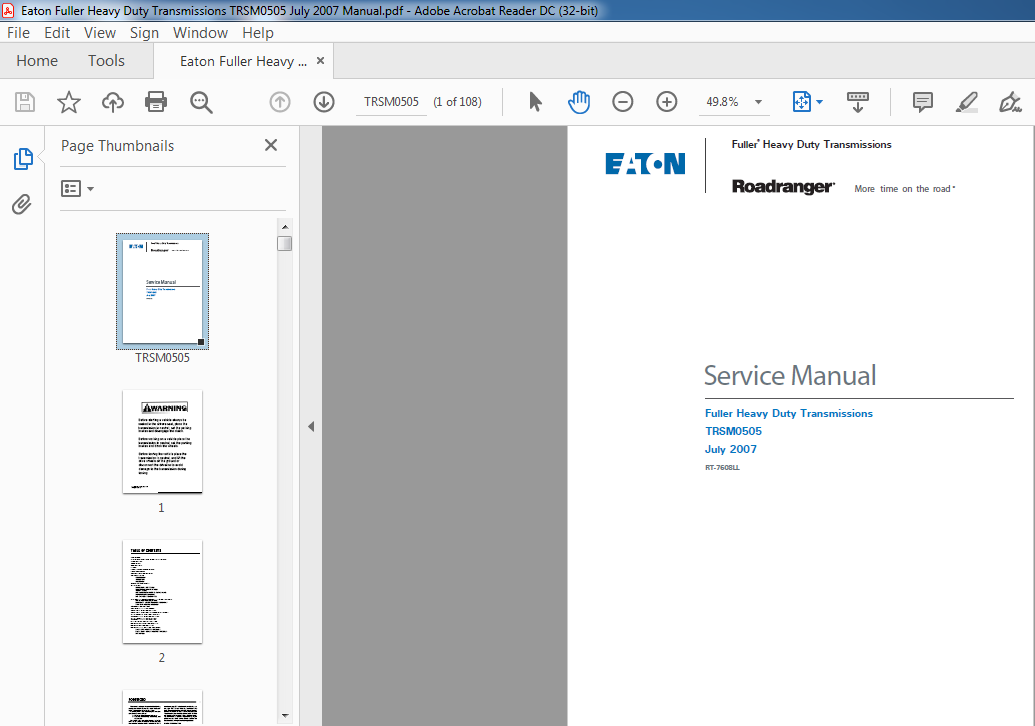1035x726 pixels.
Task: Click the page number field TRSM0505
Action: 391,102
